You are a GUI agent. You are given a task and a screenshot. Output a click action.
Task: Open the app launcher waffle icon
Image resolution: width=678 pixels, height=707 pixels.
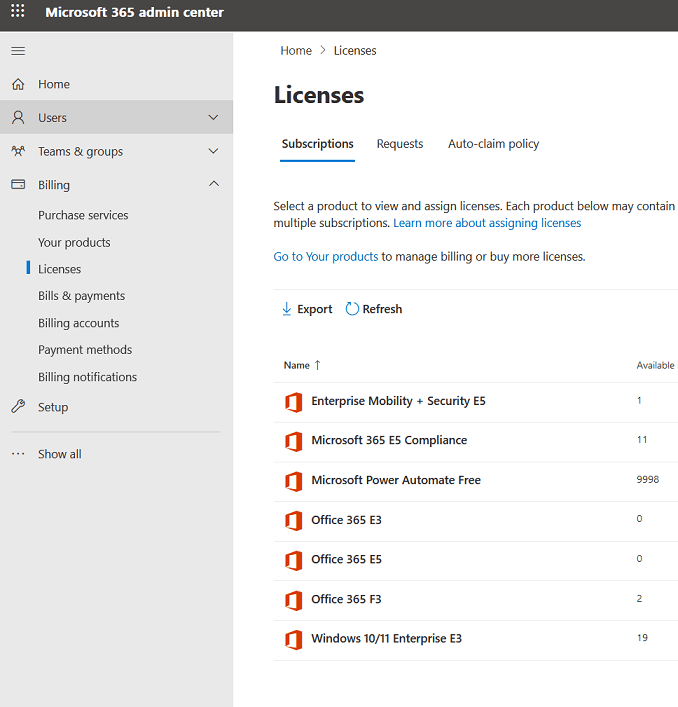click(18, 10)
